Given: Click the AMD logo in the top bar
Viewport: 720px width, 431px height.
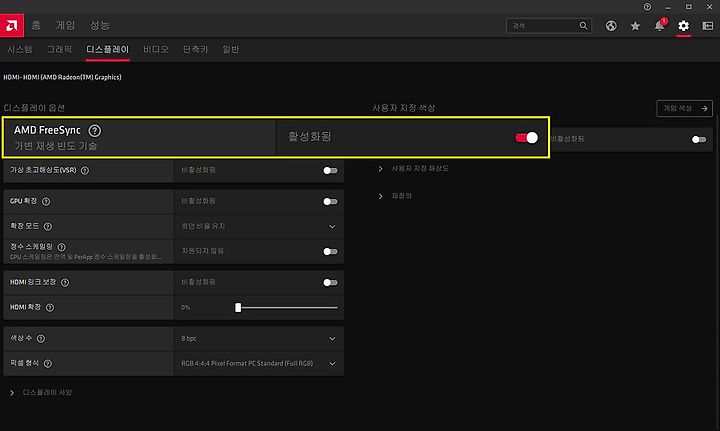Looking at the screenshot, I should pyautogui.click(x=12, y=25).
